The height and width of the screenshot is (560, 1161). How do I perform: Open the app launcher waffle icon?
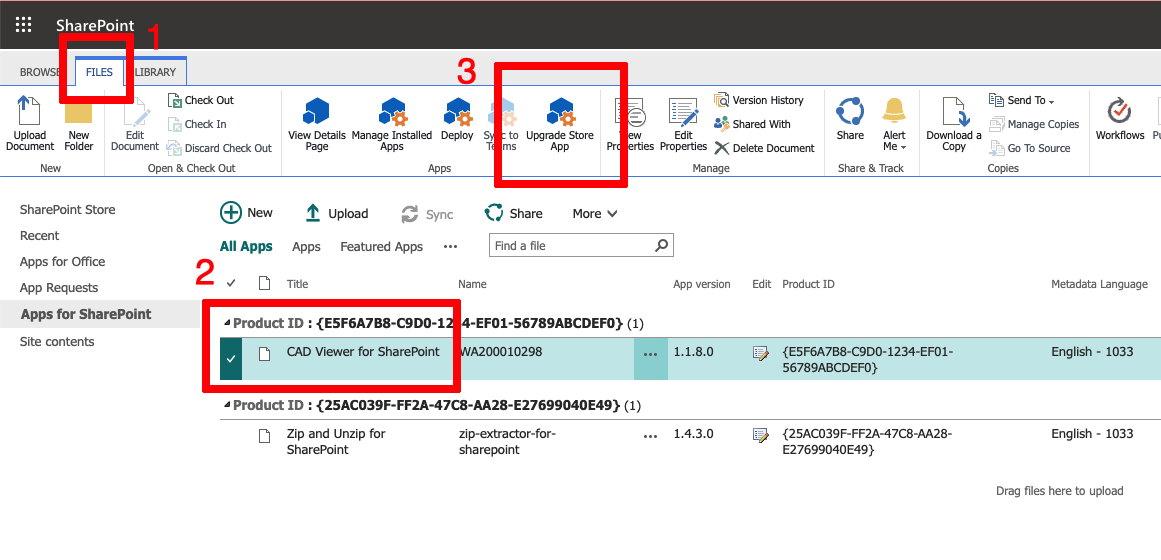pos(23,24)
